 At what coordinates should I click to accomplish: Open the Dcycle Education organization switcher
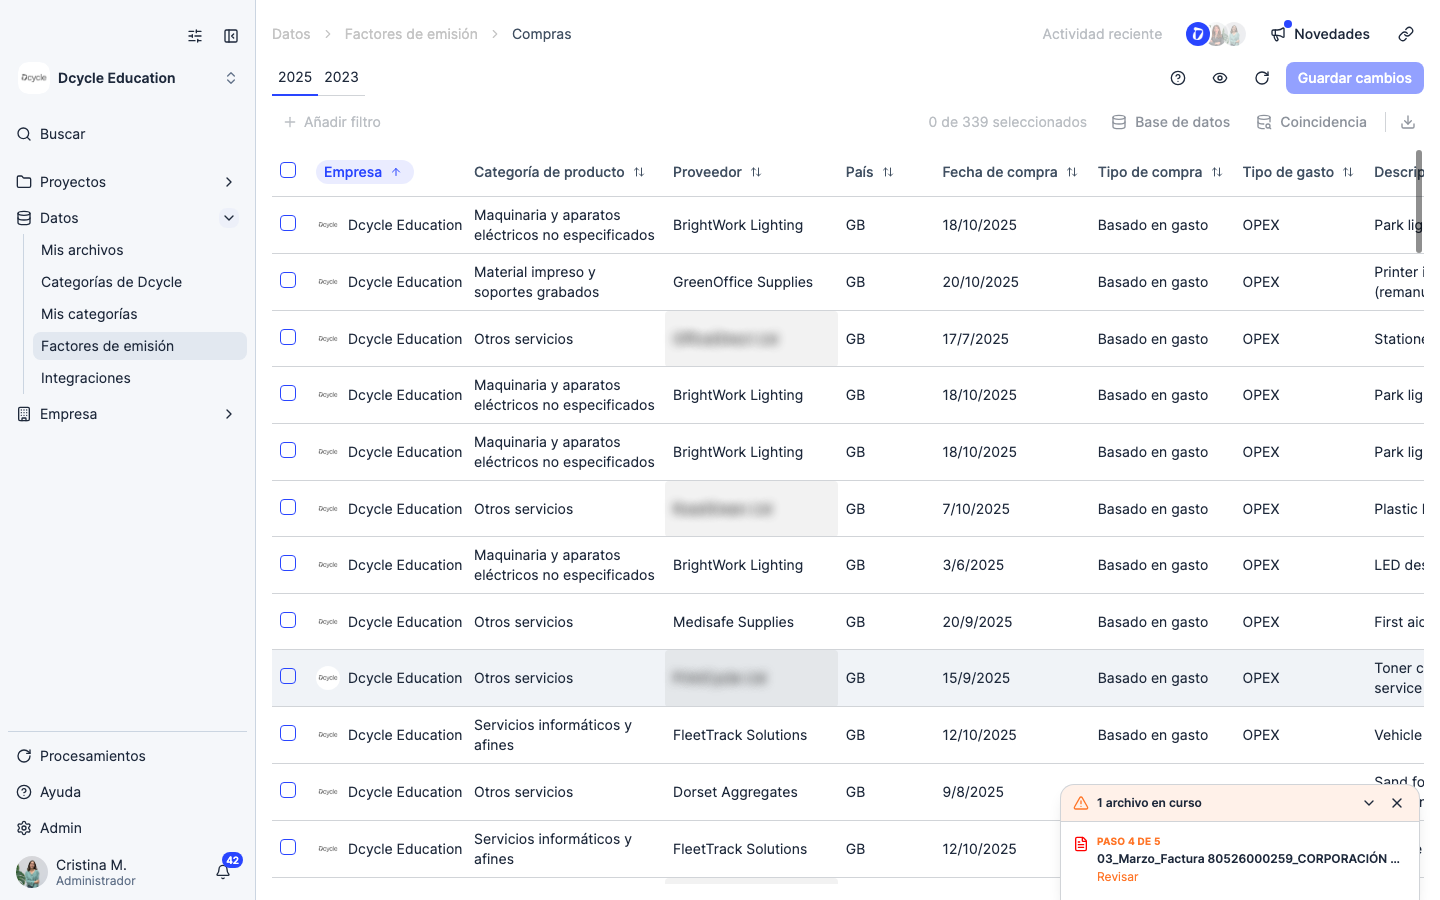pos(231,78)
